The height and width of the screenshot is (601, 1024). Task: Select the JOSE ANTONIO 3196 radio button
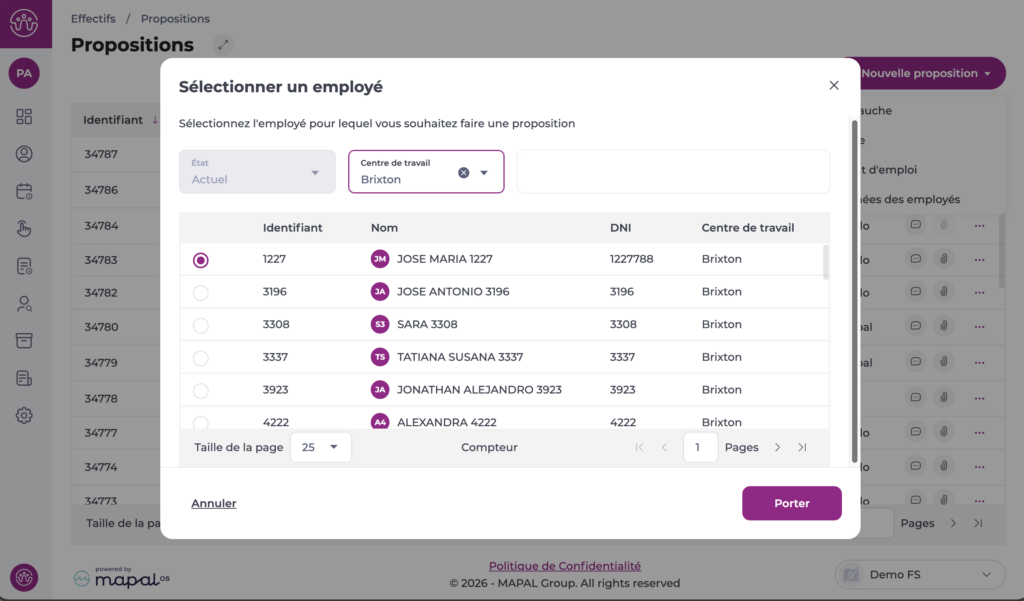point(201,293)
